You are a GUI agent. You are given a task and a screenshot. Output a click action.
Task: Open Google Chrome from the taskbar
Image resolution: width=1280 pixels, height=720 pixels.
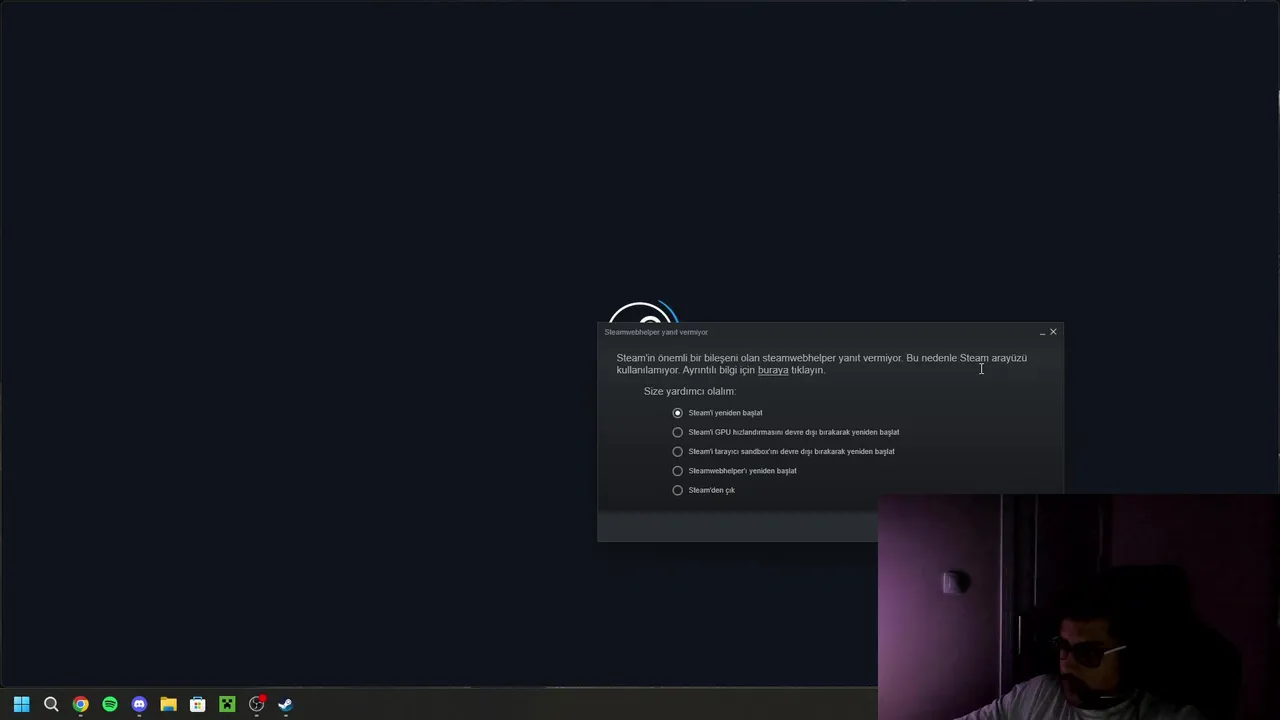coord(80,704)
